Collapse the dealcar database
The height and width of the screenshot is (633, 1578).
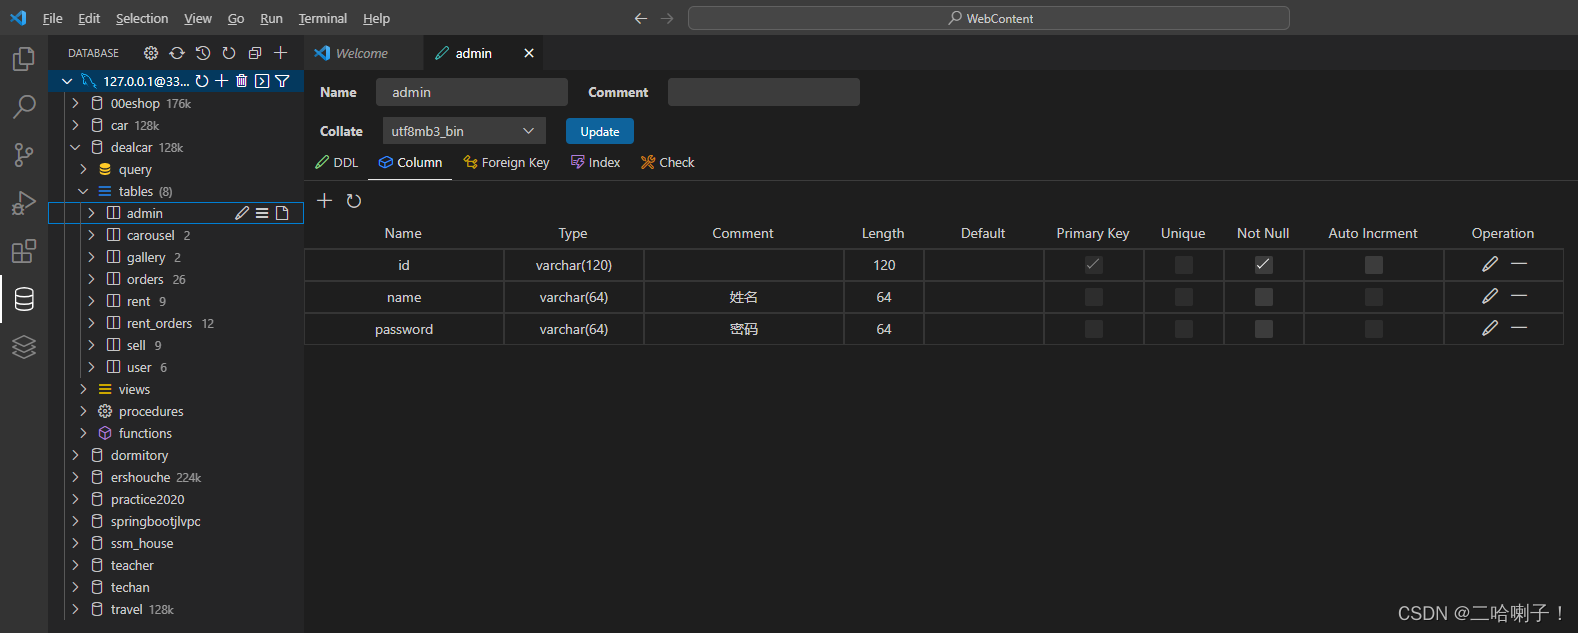[75, 147]
